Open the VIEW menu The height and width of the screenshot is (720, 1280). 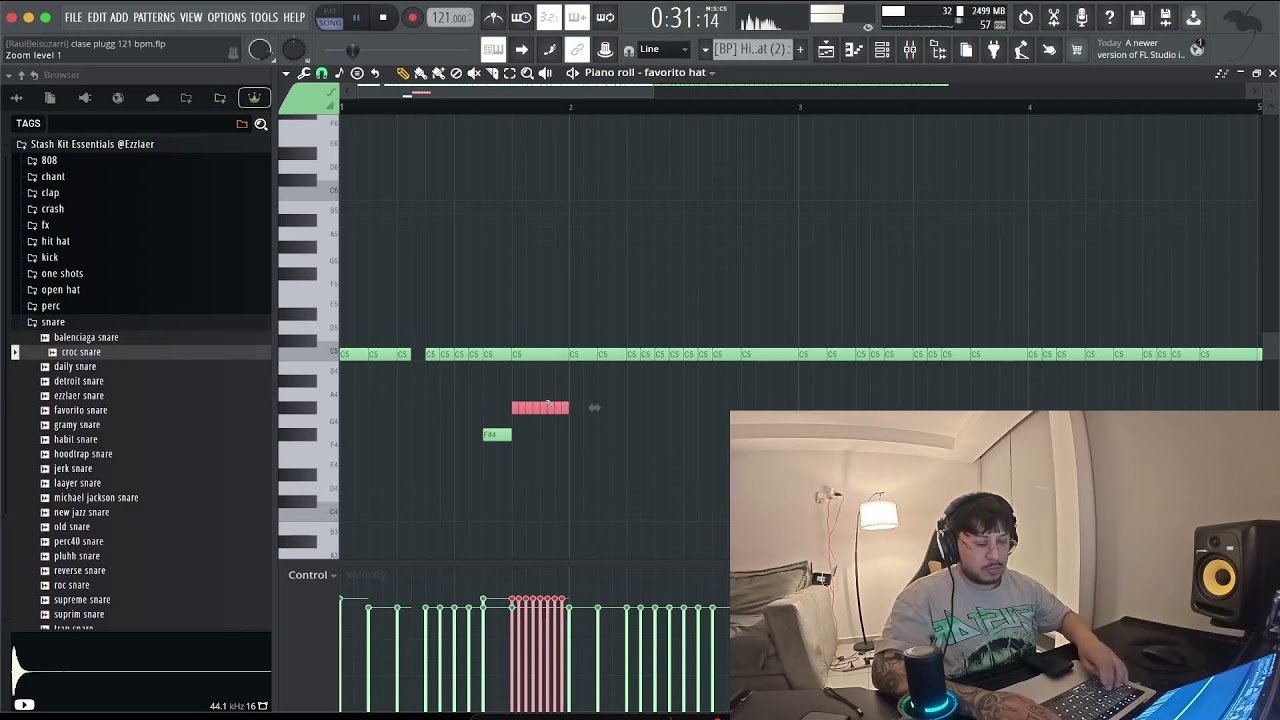(x=191, y=18)
